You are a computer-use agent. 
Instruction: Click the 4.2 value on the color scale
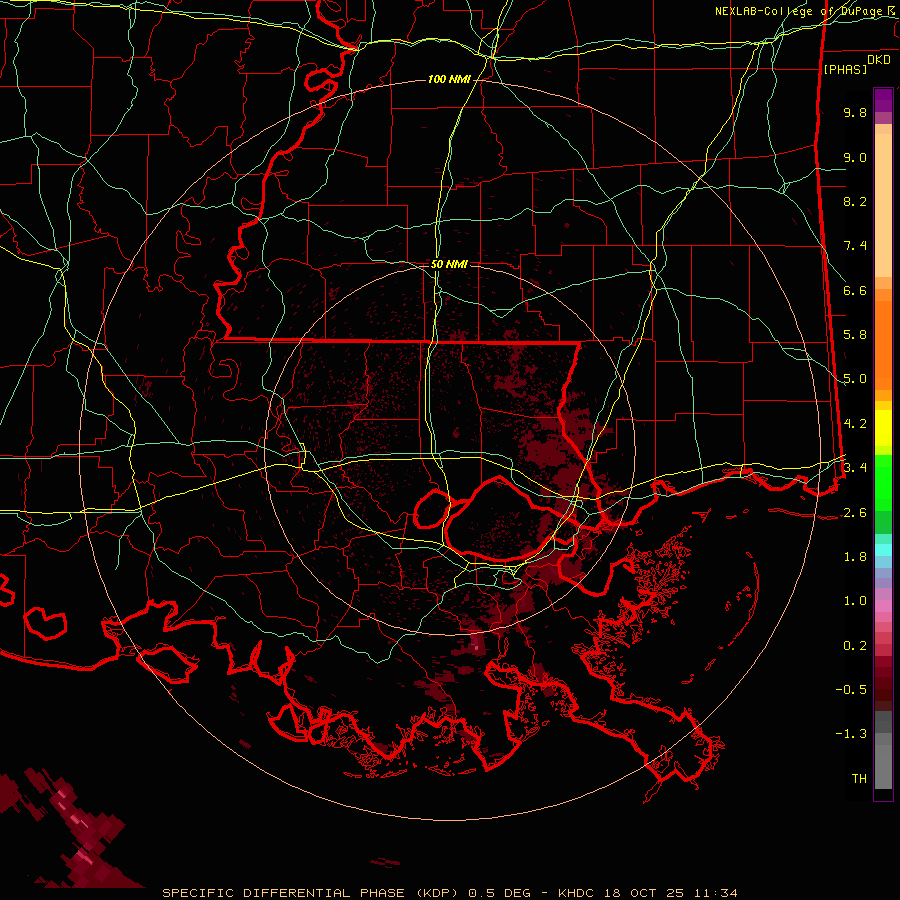tap(855, 424)
